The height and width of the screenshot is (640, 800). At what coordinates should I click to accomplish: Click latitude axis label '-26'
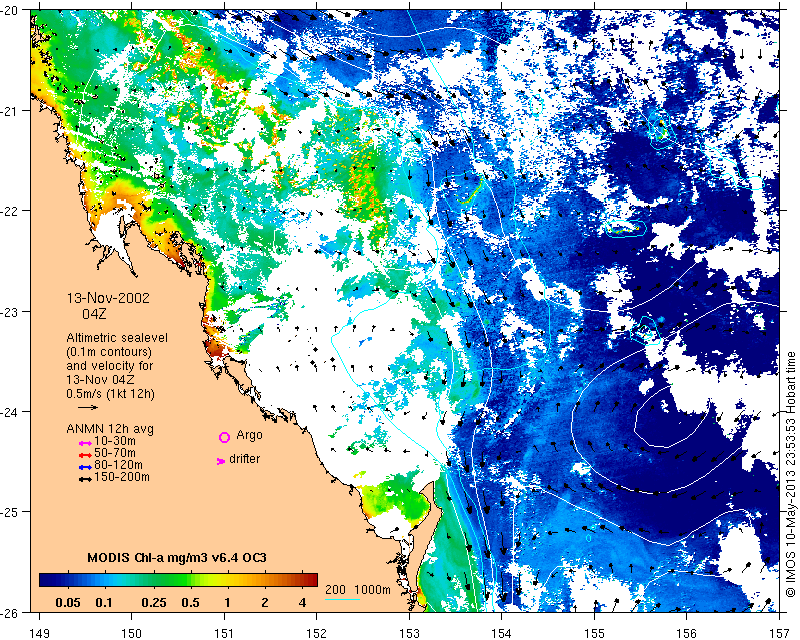pyautogui.click(x=9, y=612)
